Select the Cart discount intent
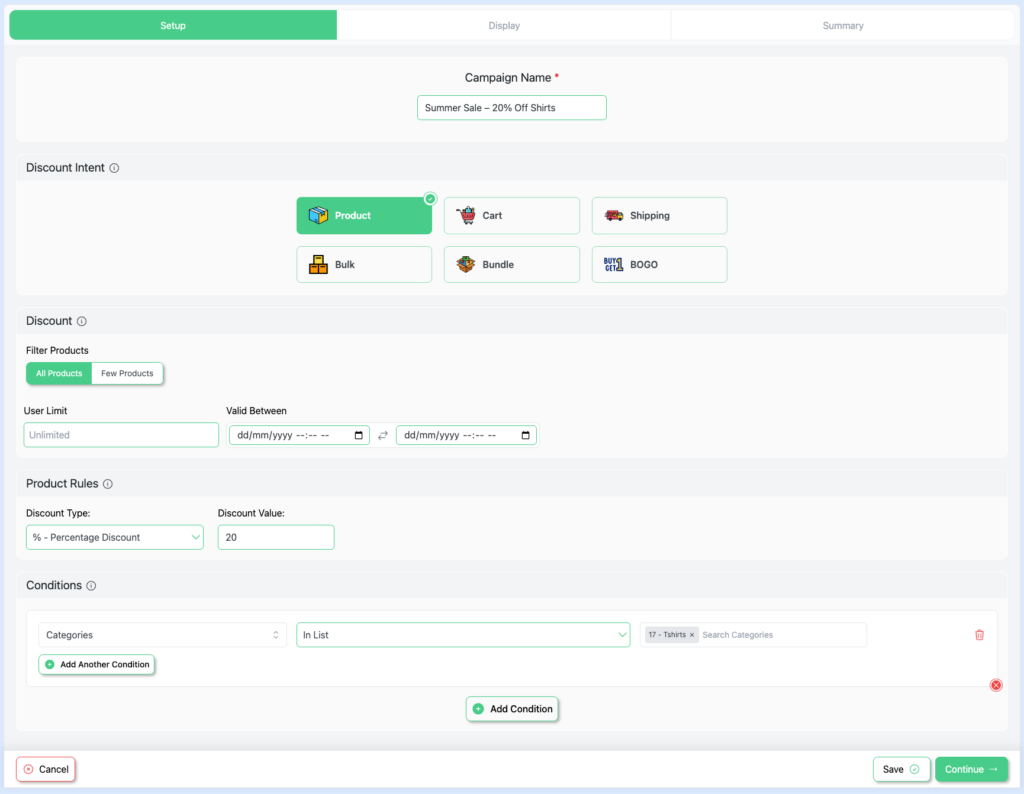Image resolution: width=1024 pixels, height=794 pixels. (511, 216)
